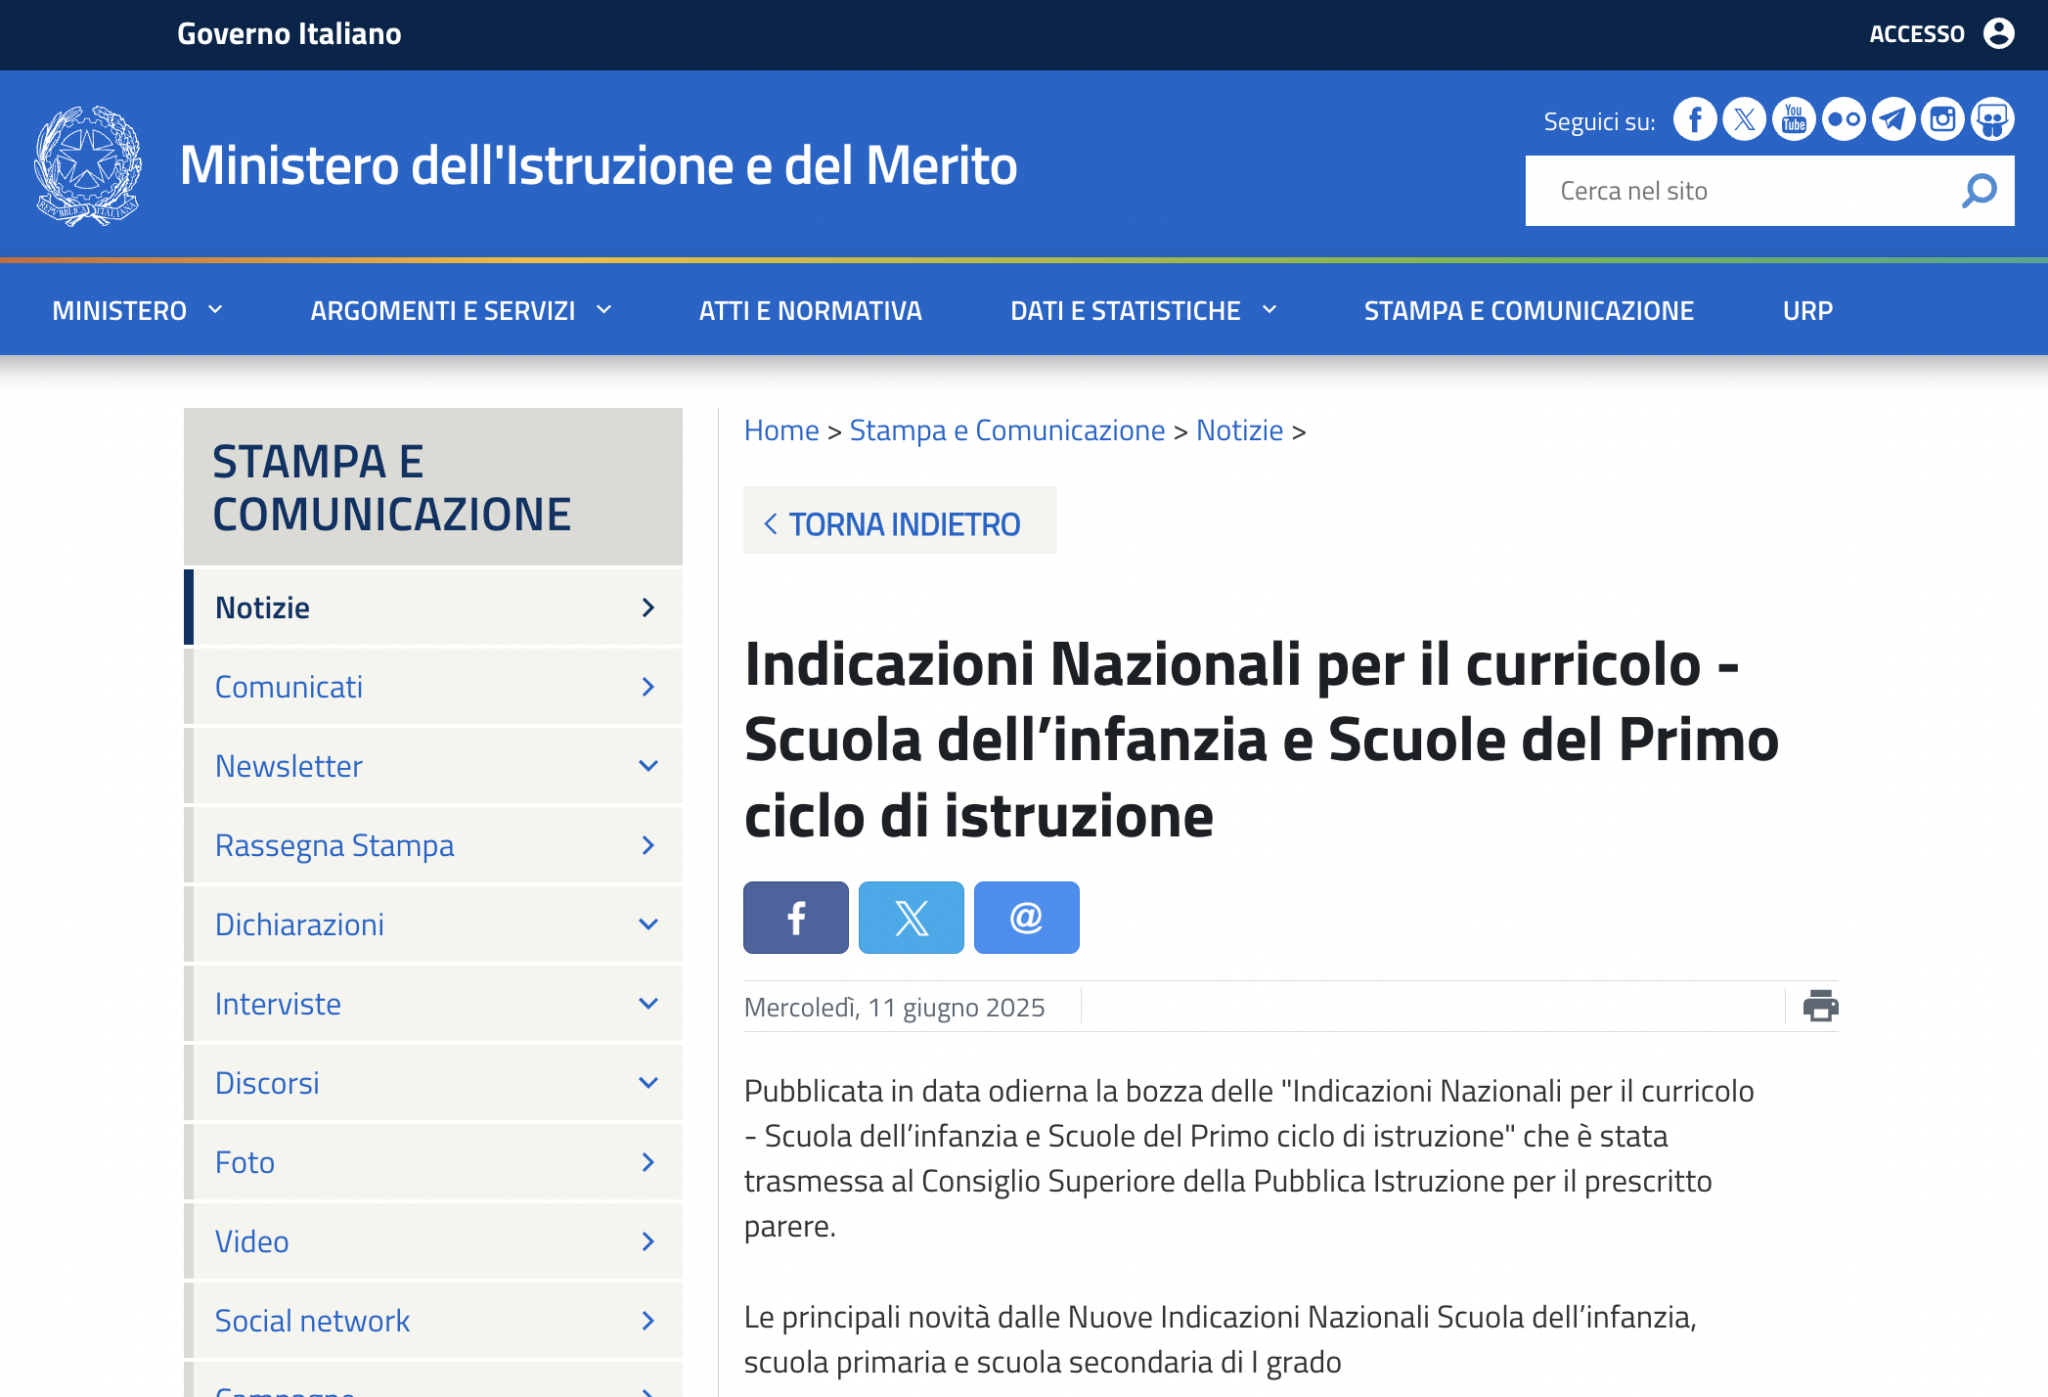The image size is (2048, 1397).
Task: Select Comunicati in the sidebar
Action: tap(434, 686)
